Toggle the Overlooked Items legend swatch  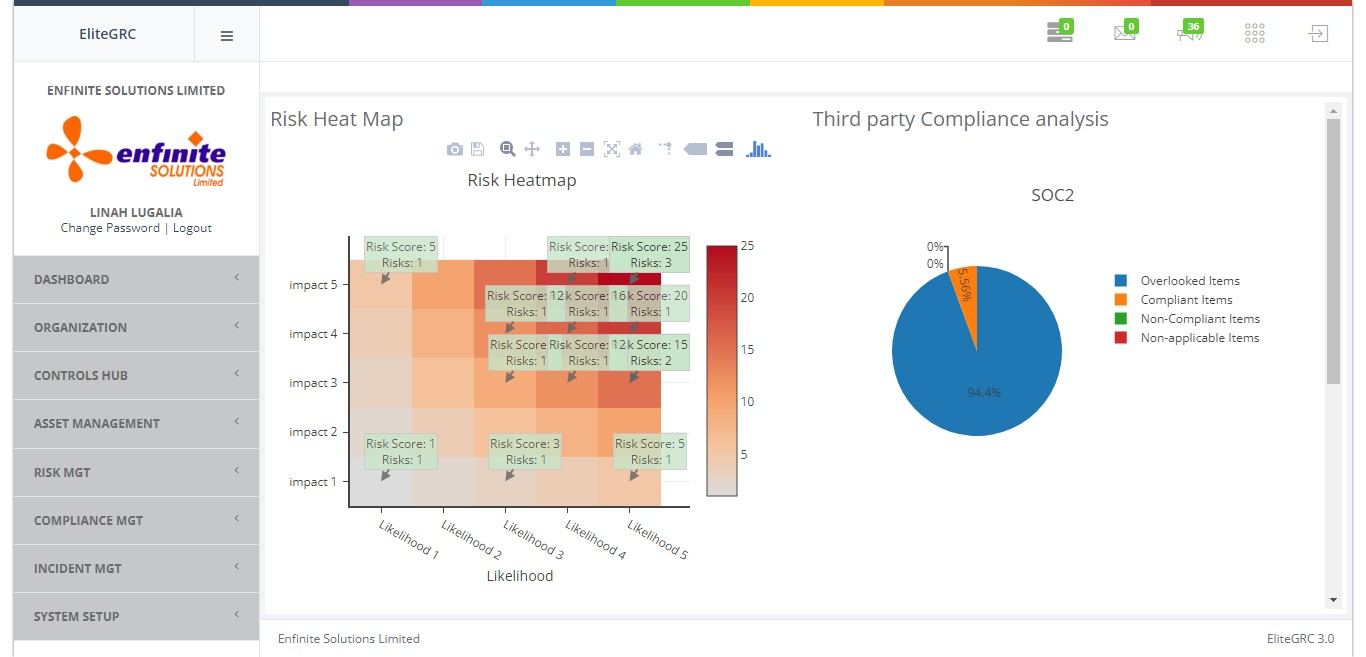click(1121, 281)
